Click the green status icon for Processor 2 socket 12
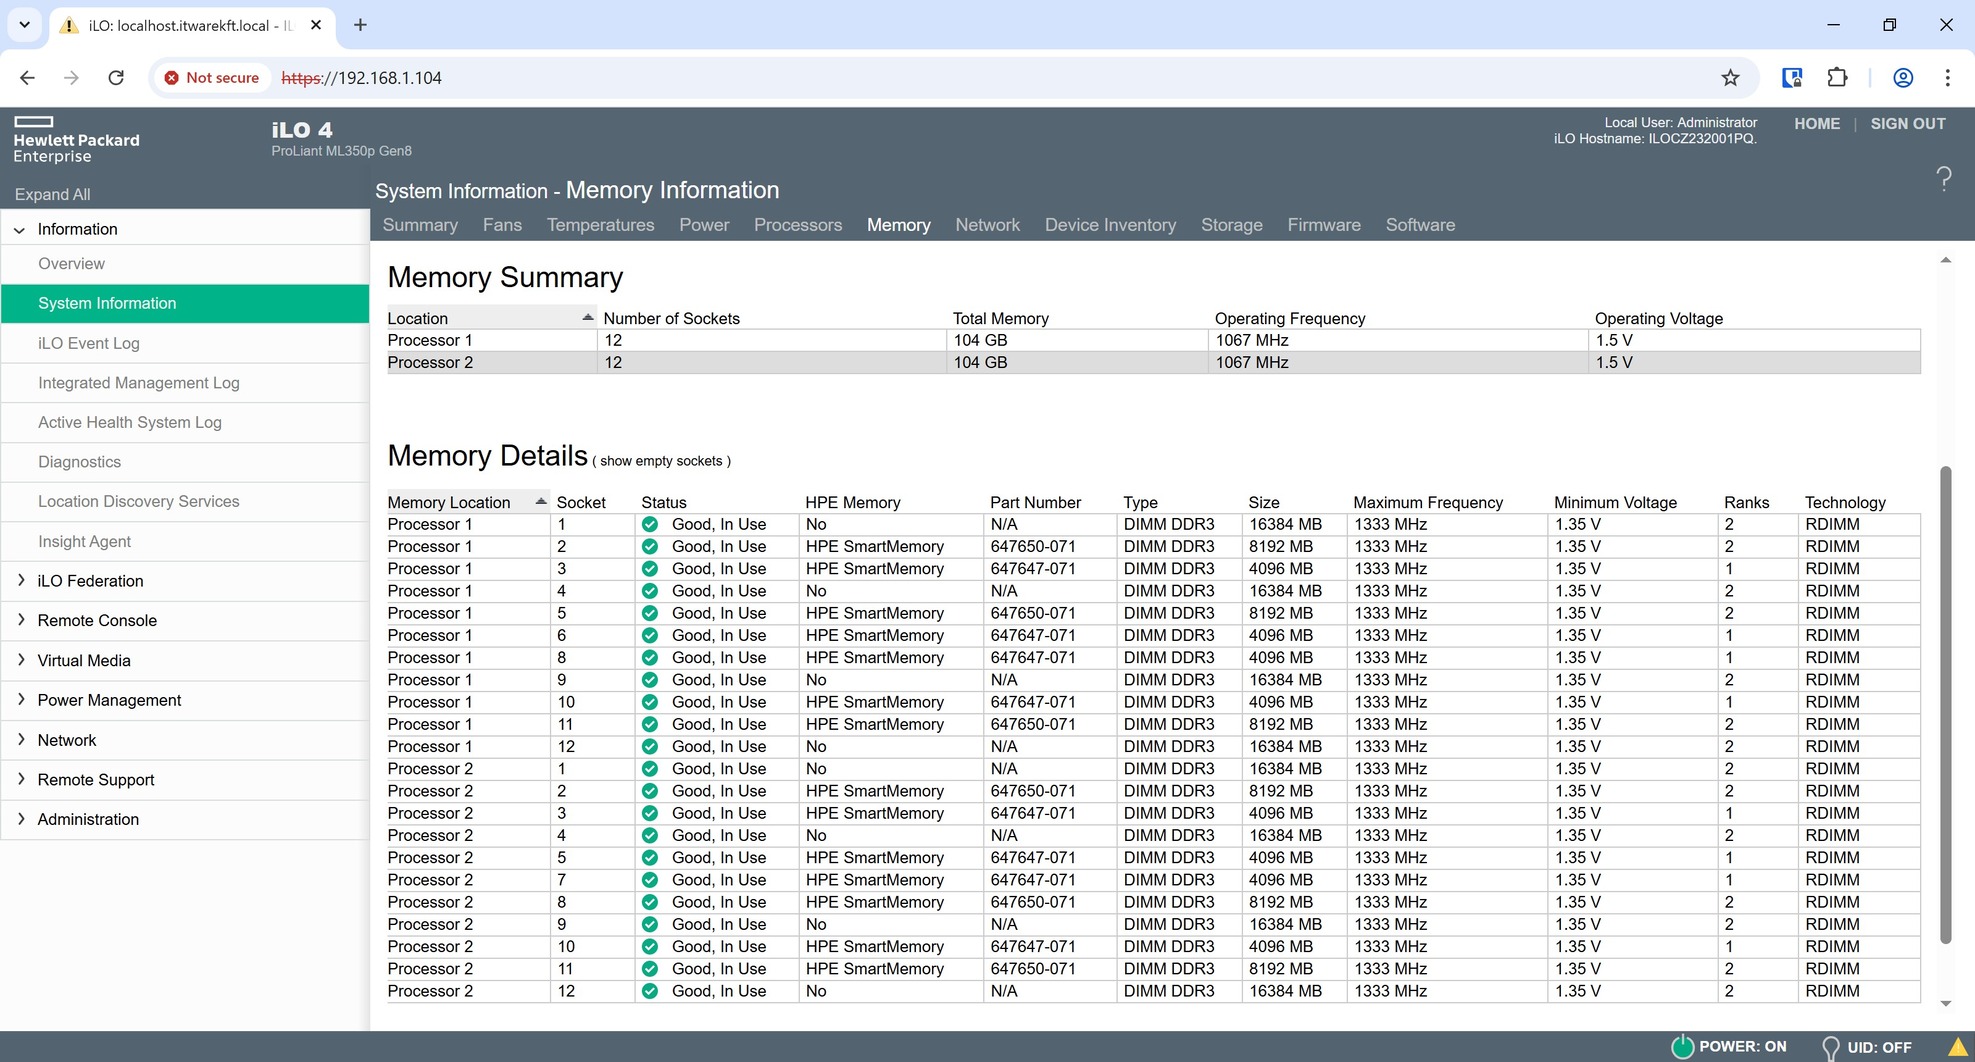1975x1062 pixels. click(x=650, y=992)
